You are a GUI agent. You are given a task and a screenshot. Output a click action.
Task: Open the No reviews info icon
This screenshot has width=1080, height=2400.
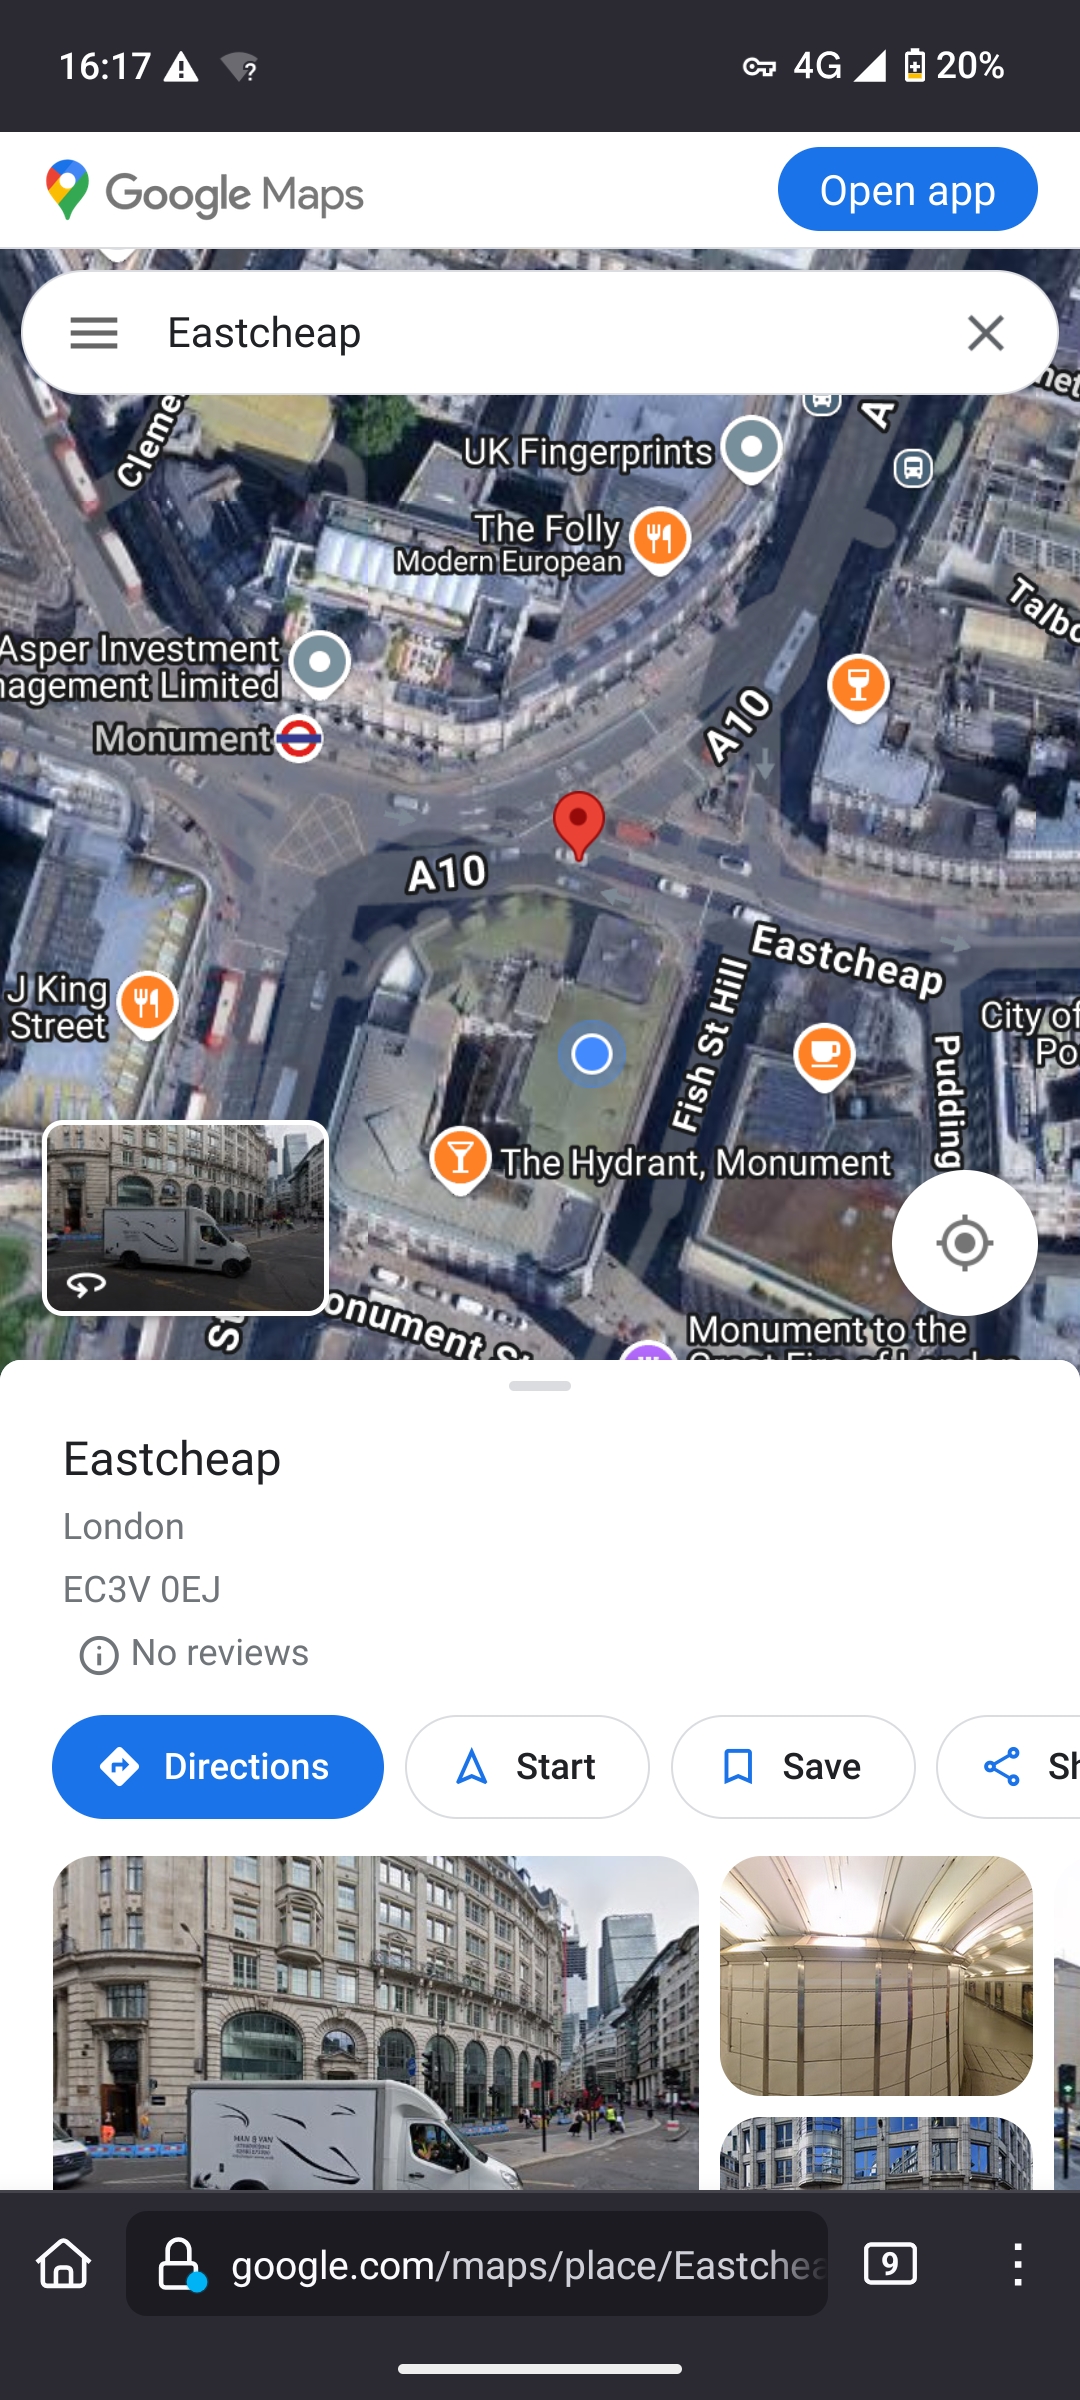coord(98,1655)
